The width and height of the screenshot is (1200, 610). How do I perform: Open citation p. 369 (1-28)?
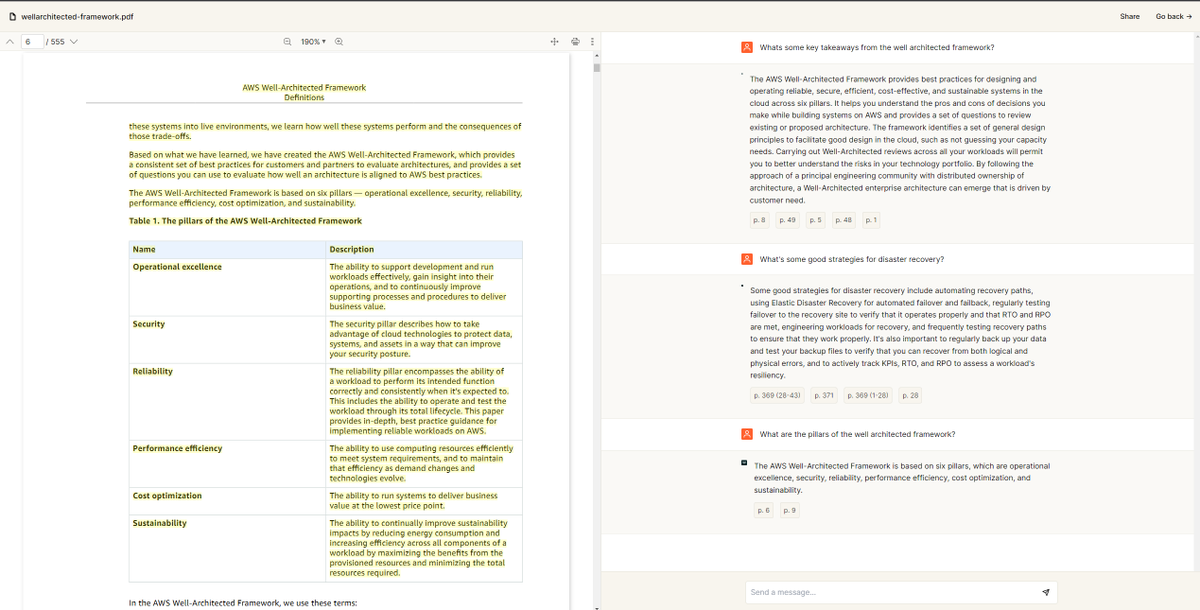[867, 396]
